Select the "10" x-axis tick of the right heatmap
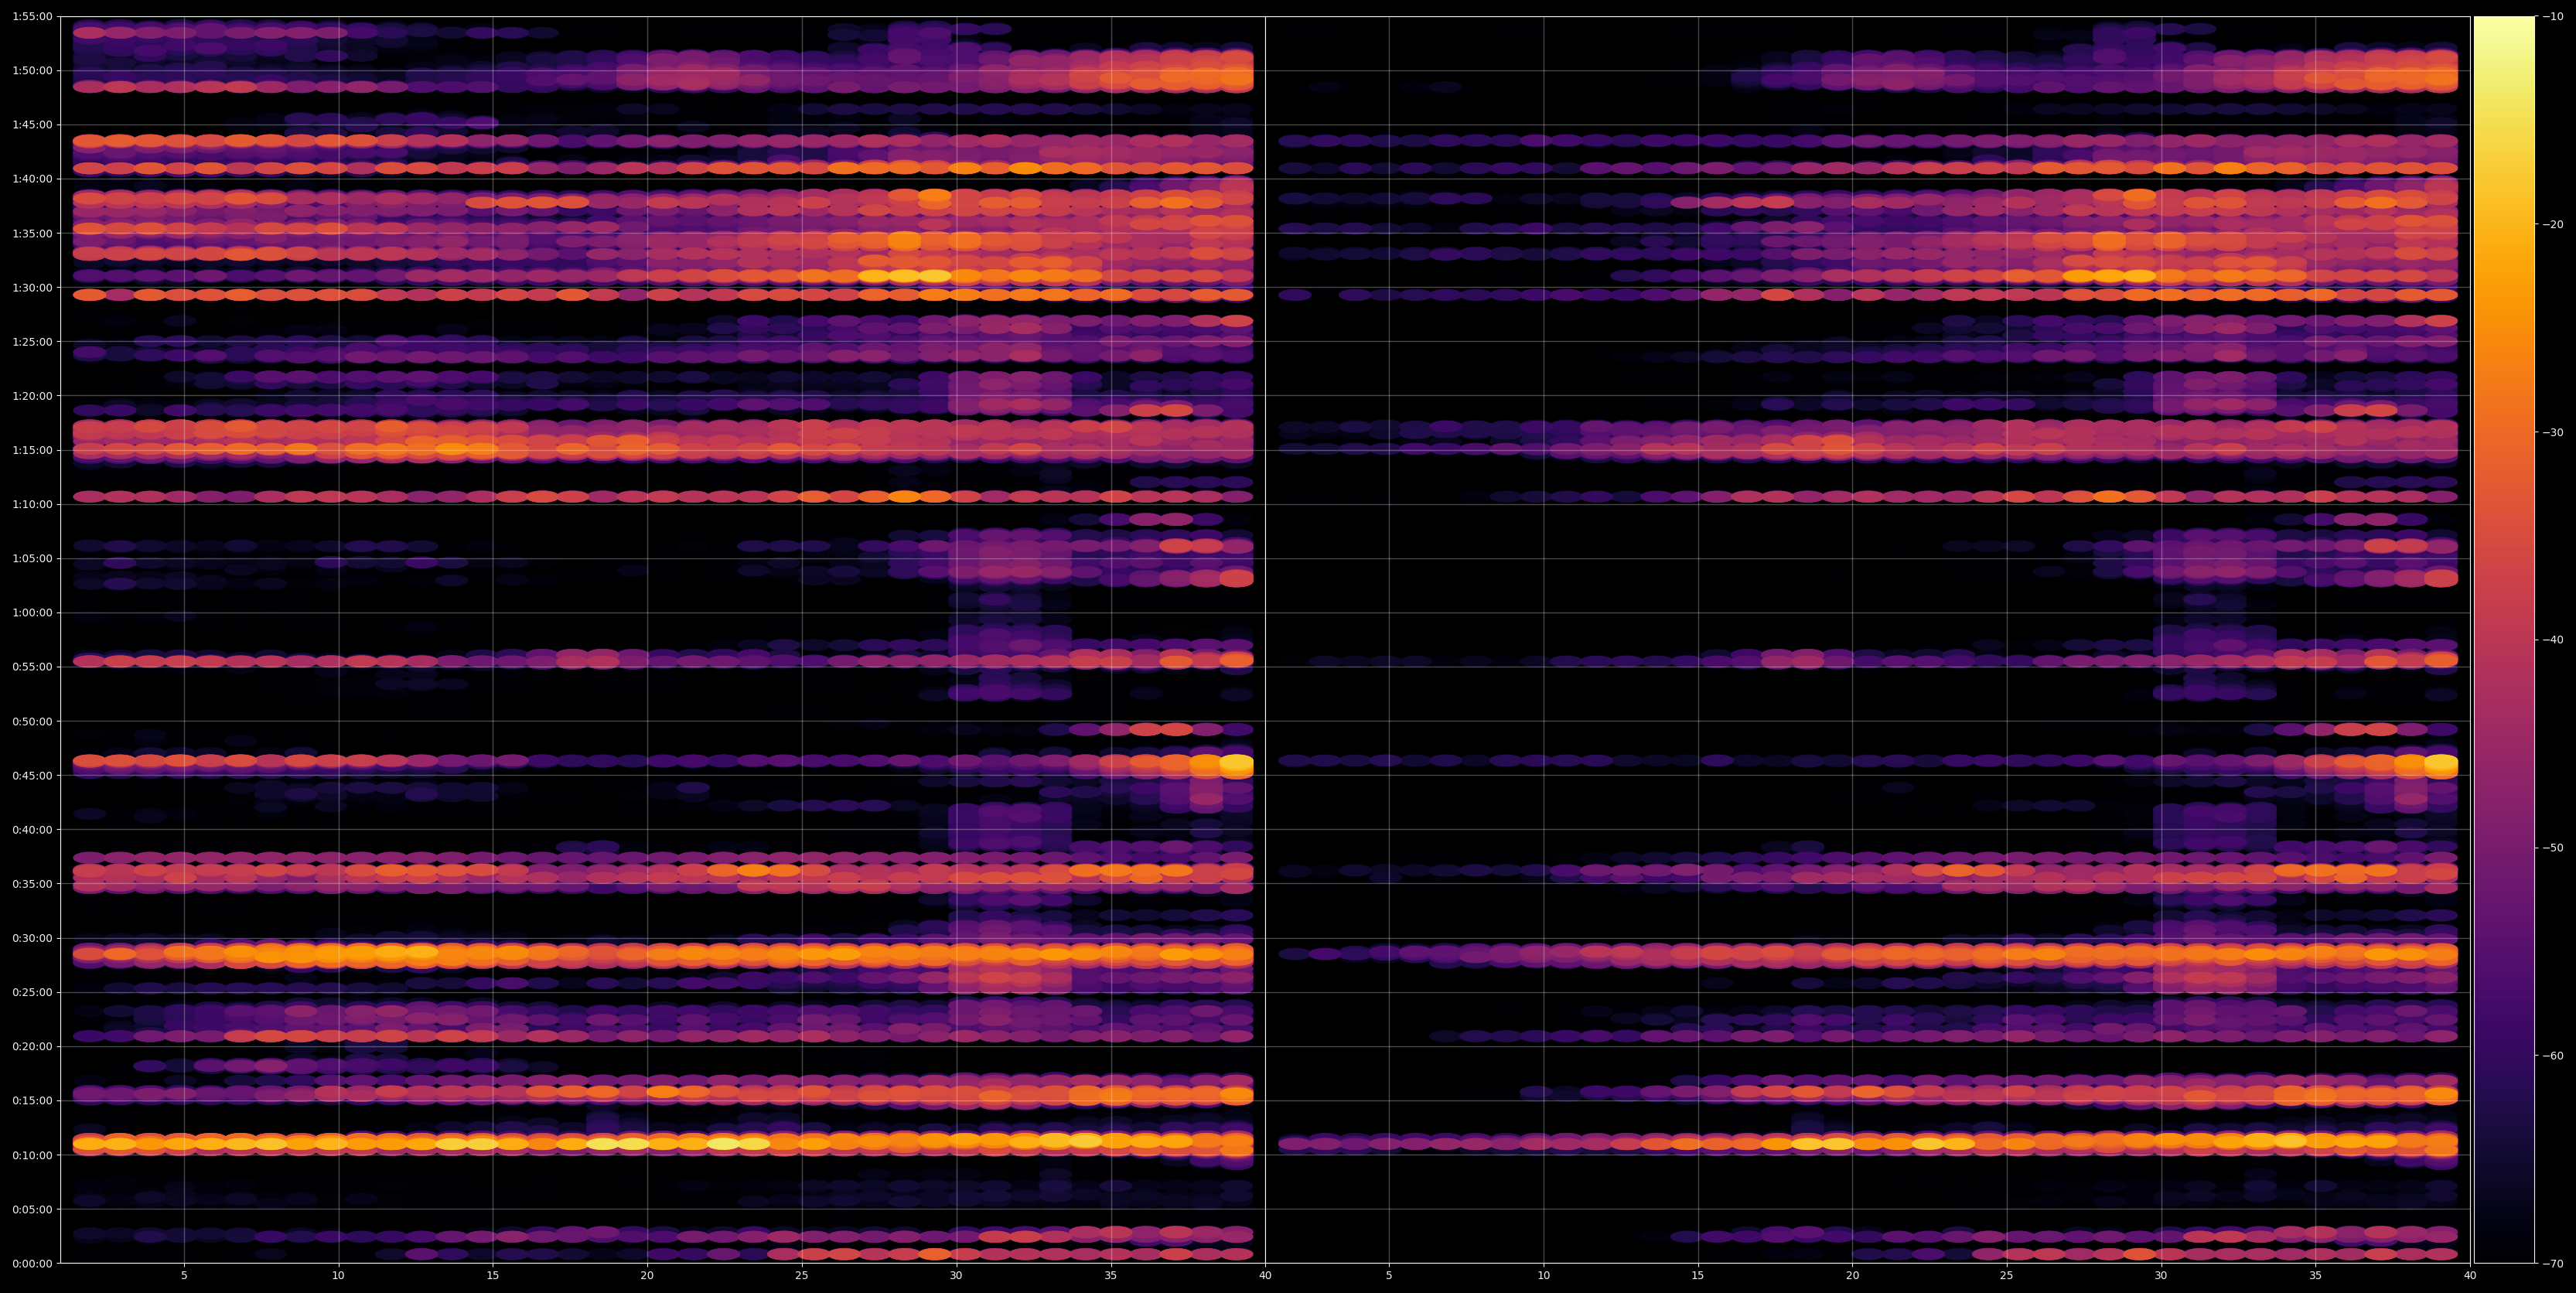The height and width of the screenshot is (1293, 2576). coord(1543,1275)
